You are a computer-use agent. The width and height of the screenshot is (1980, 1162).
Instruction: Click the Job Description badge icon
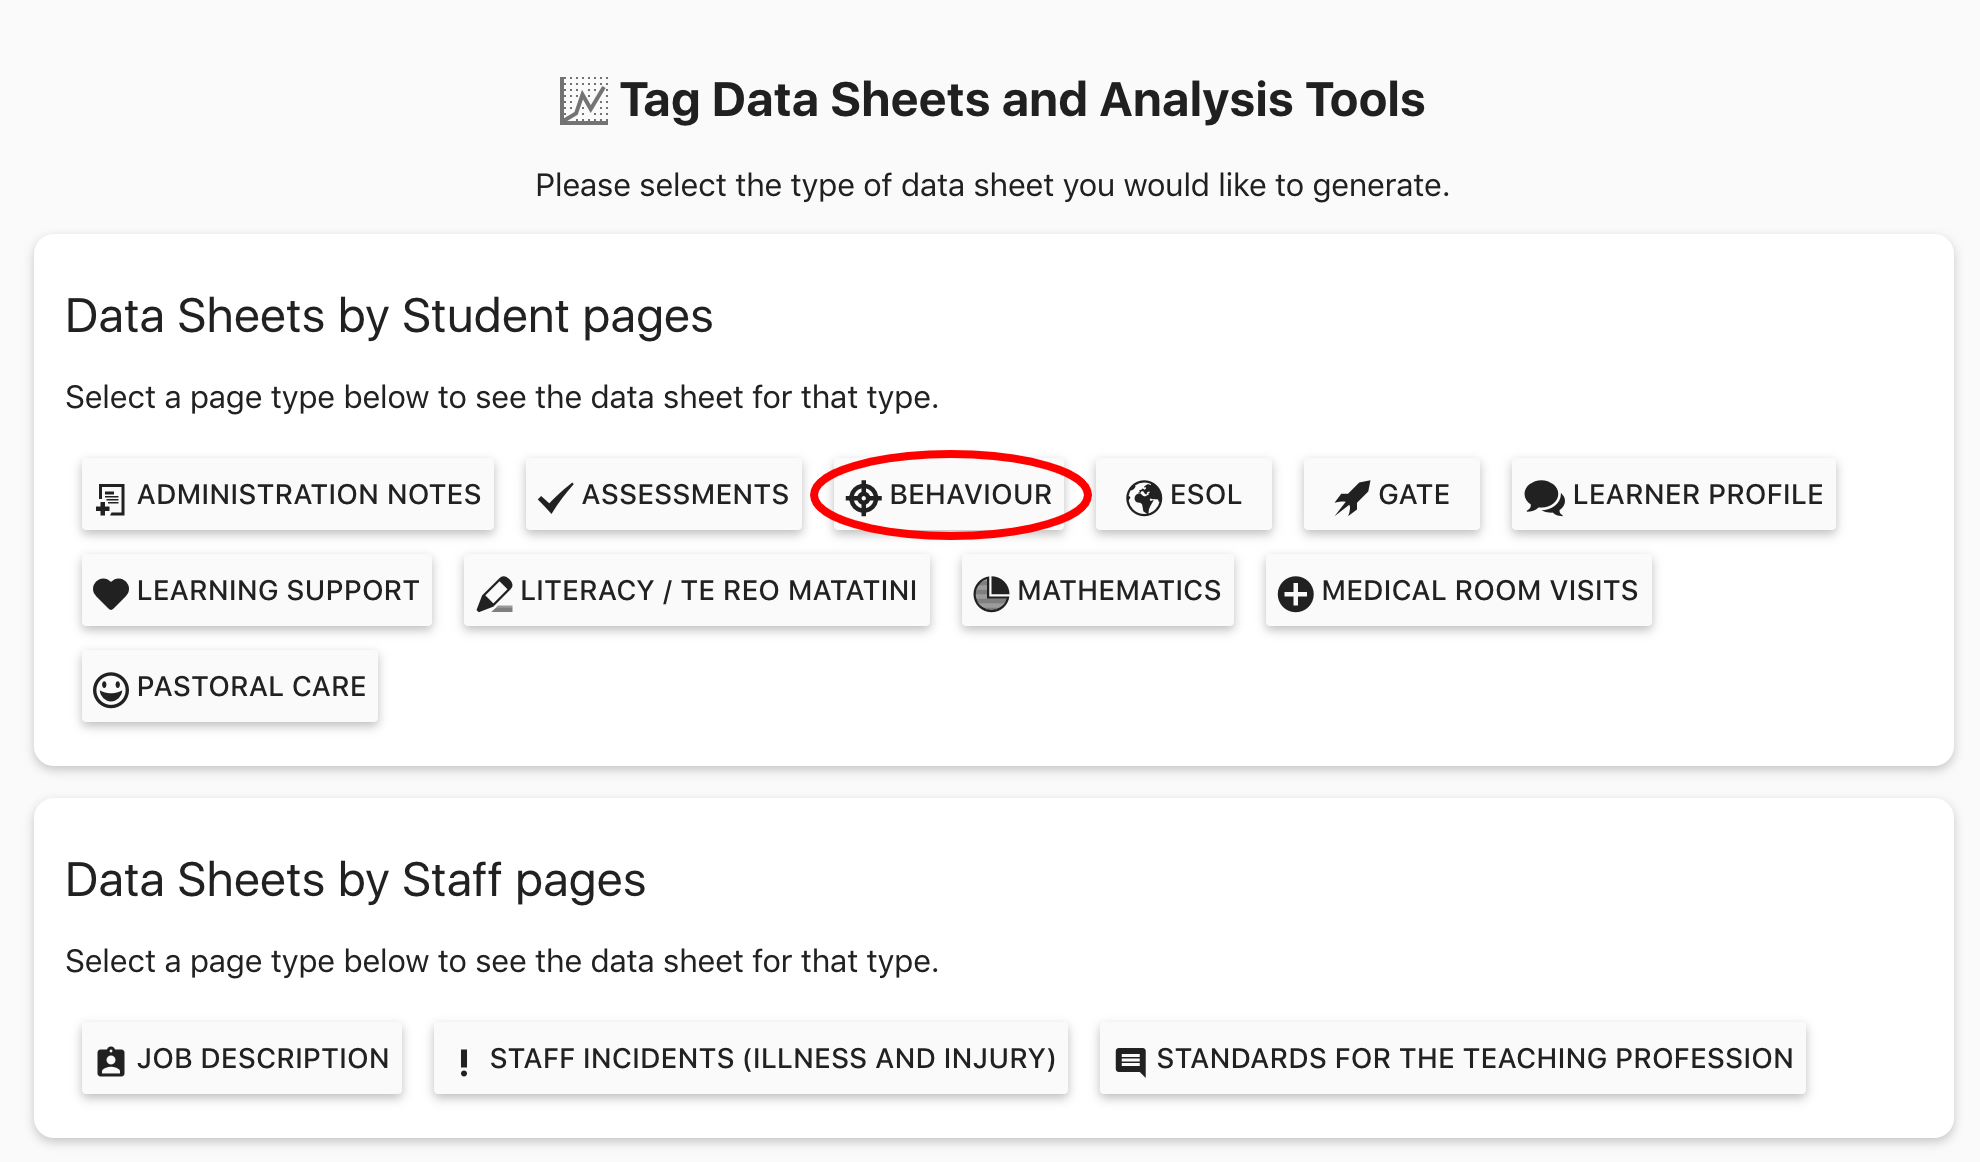pos(110,1061)
